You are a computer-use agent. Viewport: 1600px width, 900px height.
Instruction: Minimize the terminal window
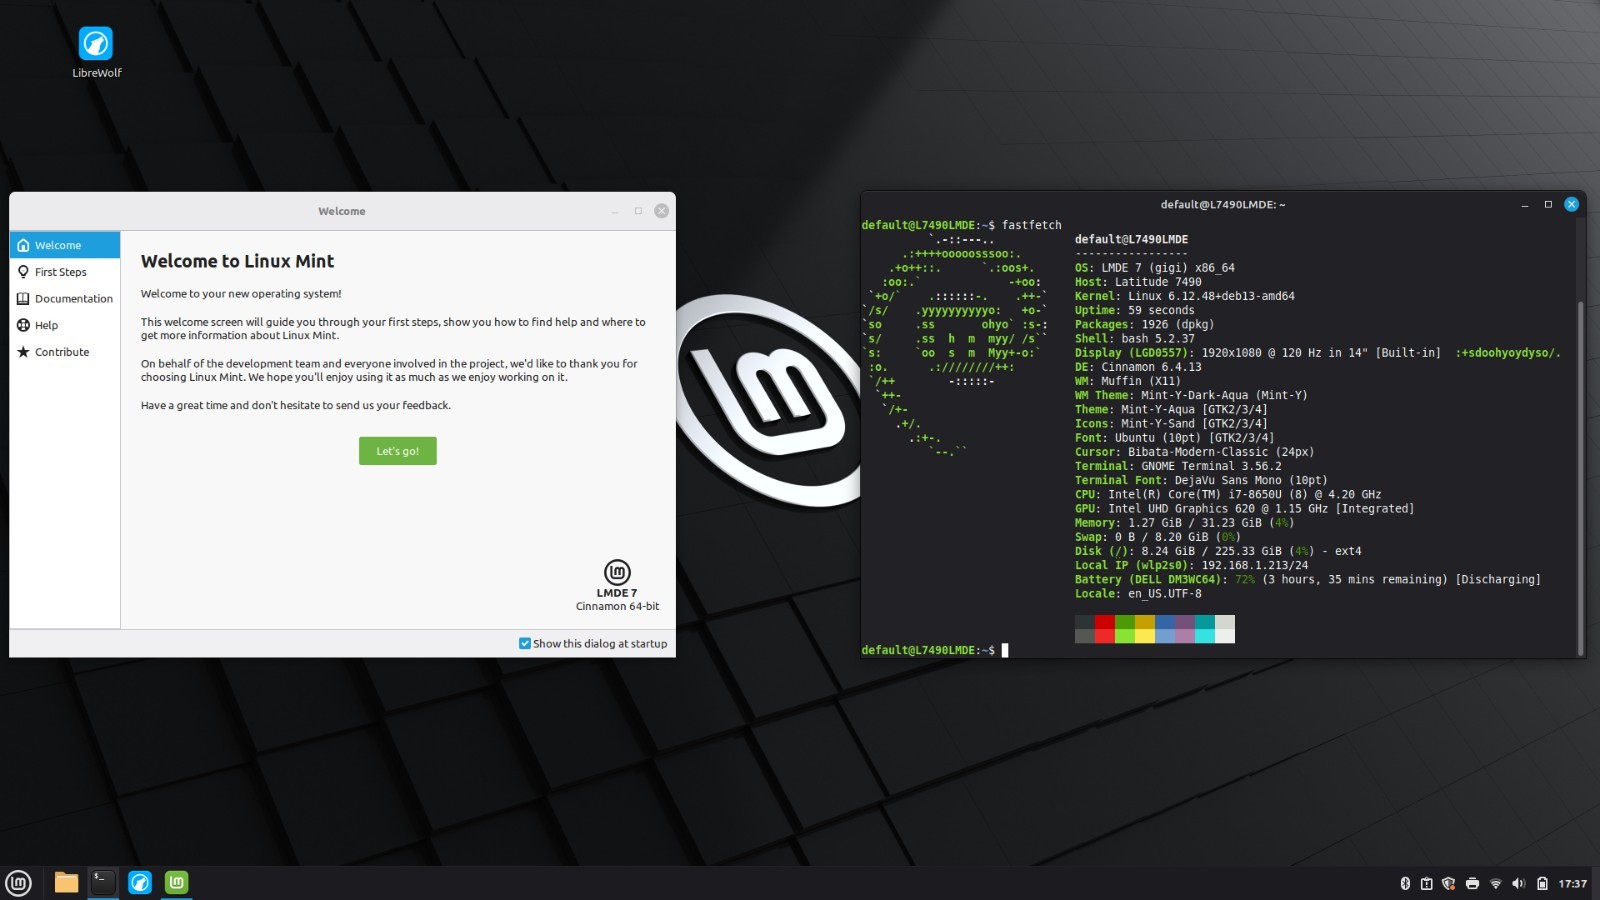pyautogui.click(x=1525, y=204)
